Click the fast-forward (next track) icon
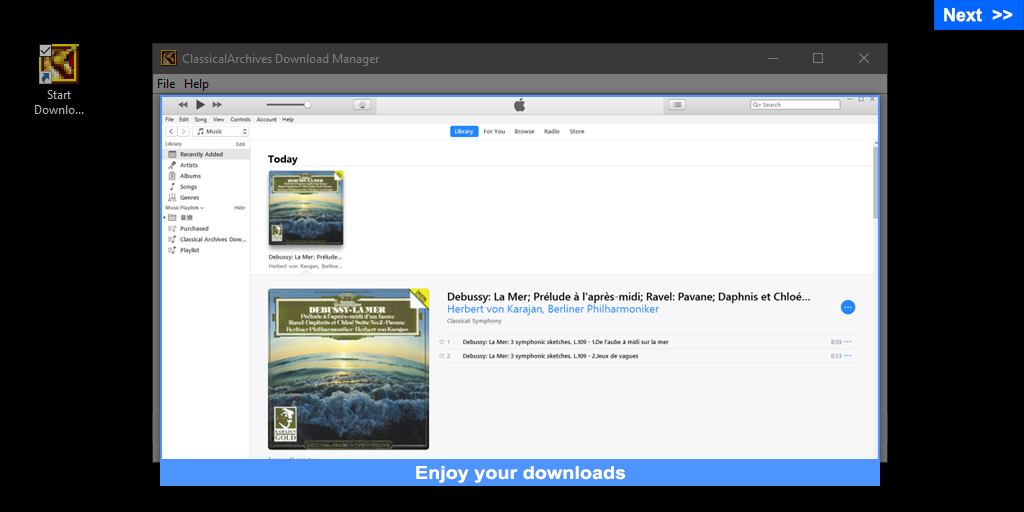Screen dimensions: 1024x512 pos(217,104)
